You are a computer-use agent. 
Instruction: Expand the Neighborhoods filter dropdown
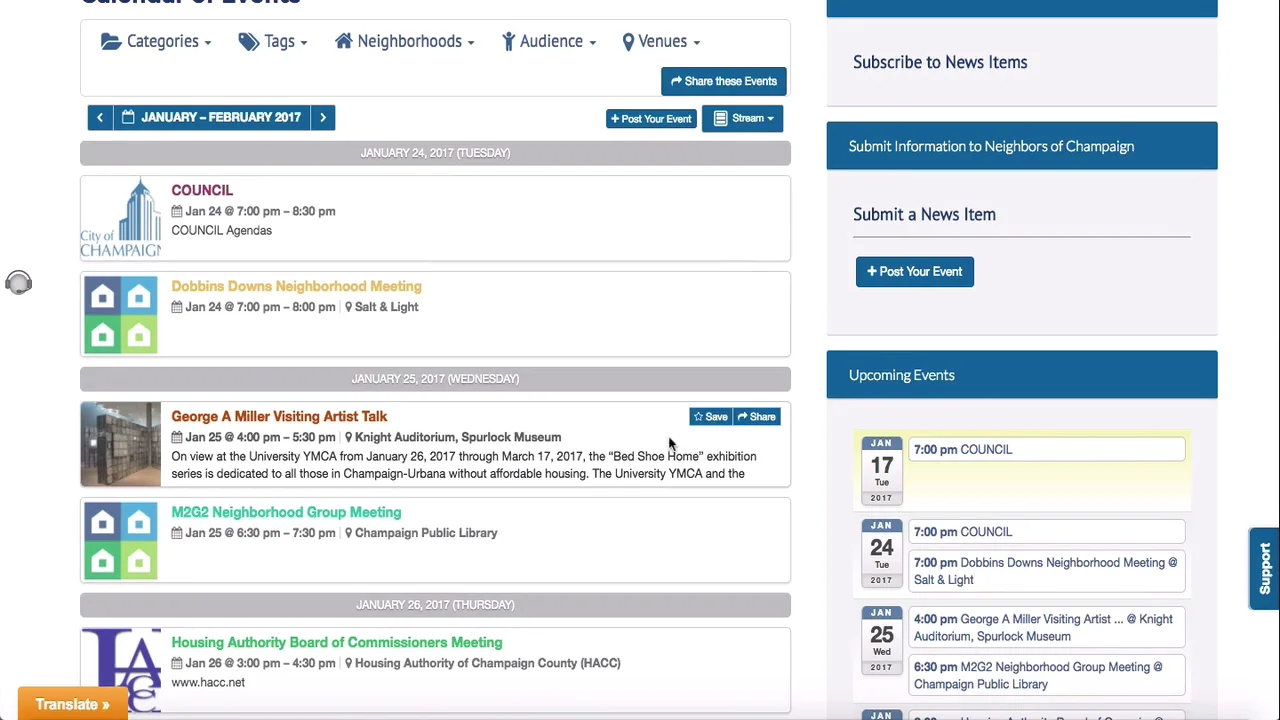click(x=404, y=41)
